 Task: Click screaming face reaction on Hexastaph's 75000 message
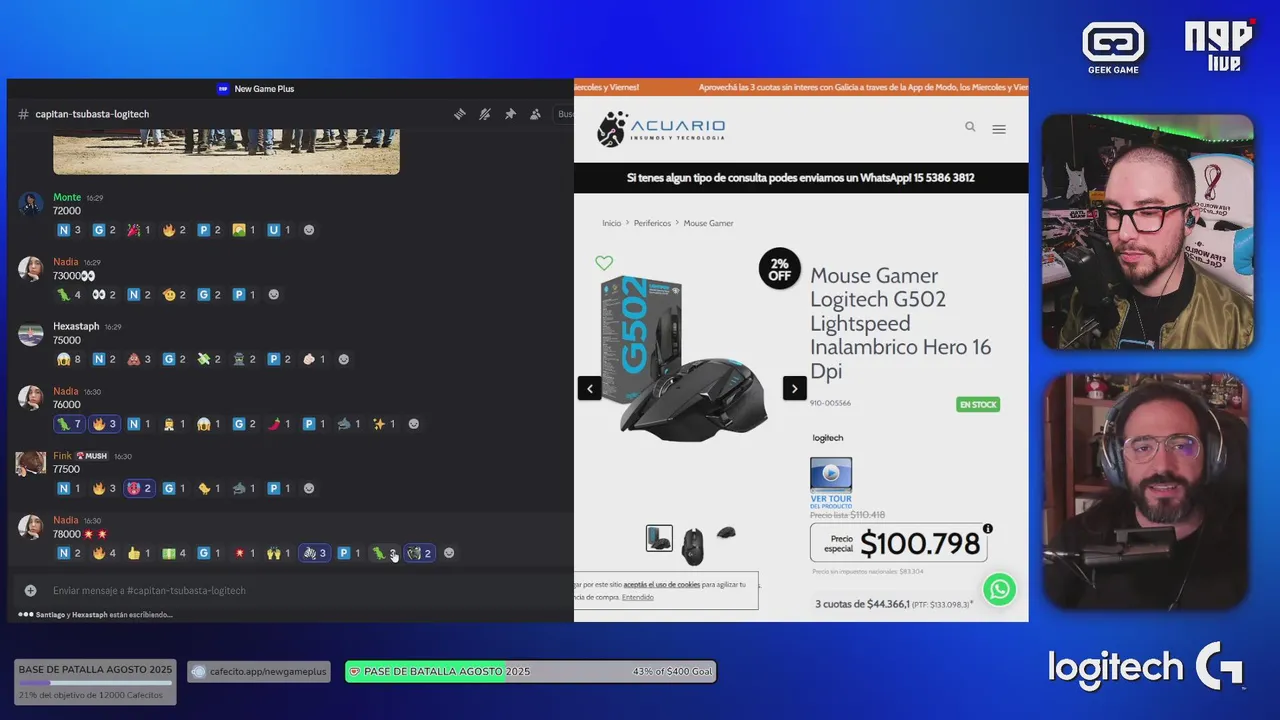pyautogui.click(x=69, y=359)
